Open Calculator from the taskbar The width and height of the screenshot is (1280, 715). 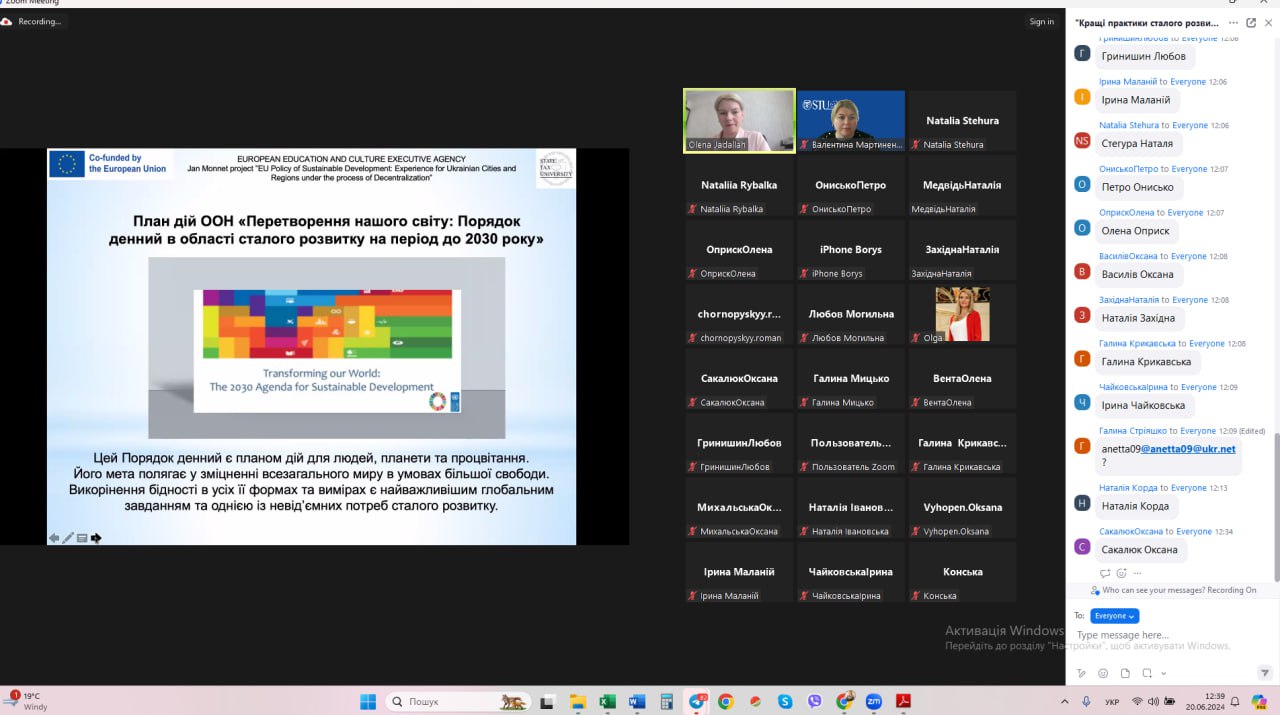click(x=666, y=701)
